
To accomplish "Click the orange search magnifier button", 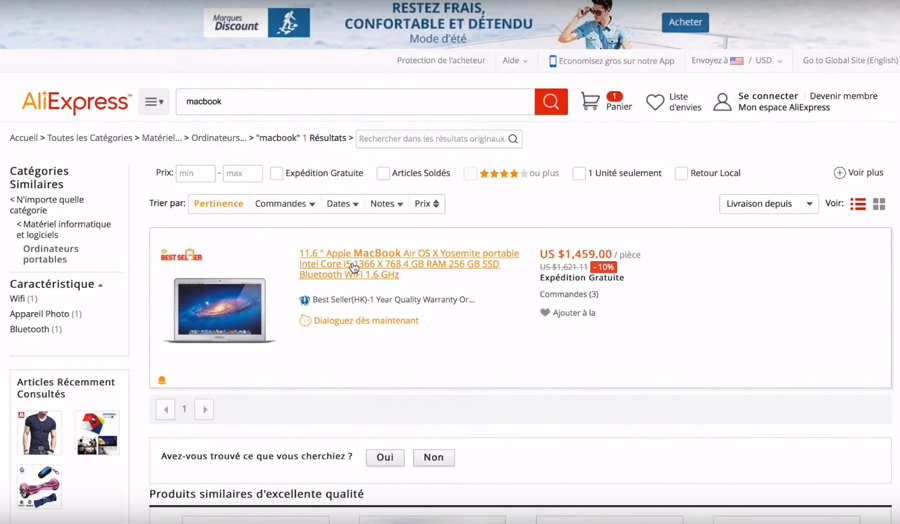I will 551,102.
